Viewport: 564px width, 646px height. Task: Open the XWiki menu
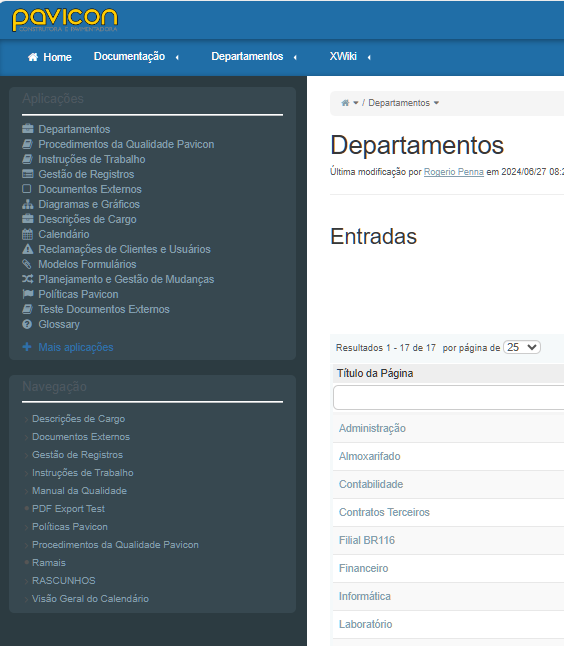(x=343, y=56)
